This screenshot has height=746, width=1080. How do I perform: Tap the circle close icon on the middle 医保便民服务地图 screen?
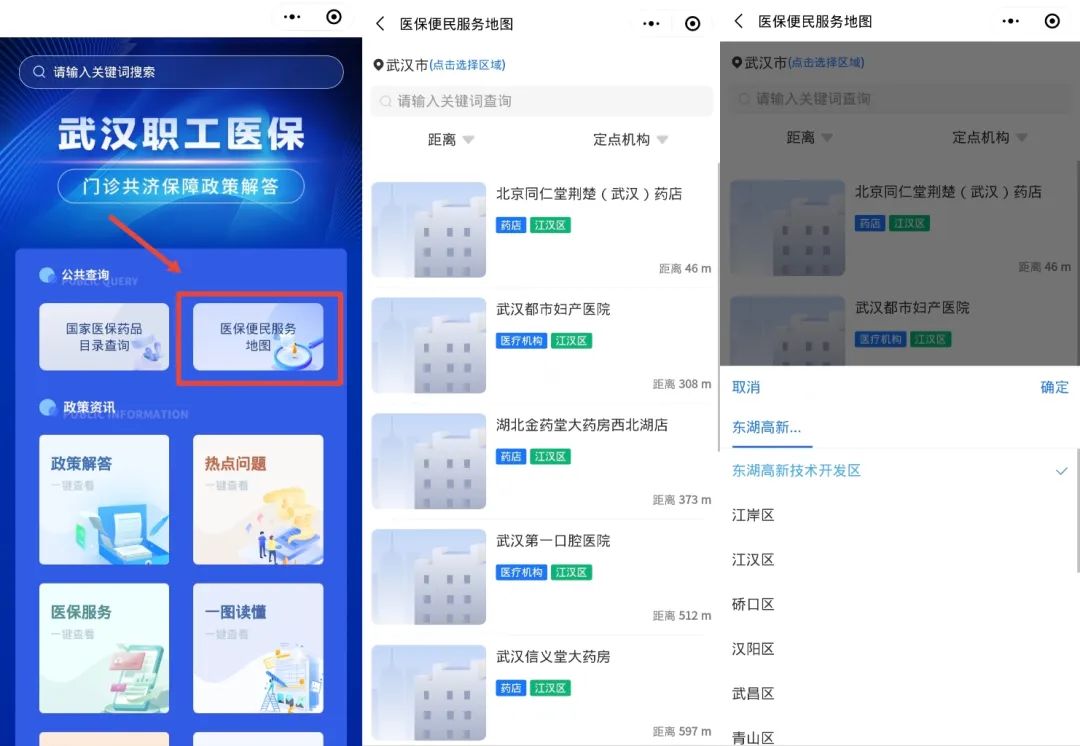coord(693,23)
